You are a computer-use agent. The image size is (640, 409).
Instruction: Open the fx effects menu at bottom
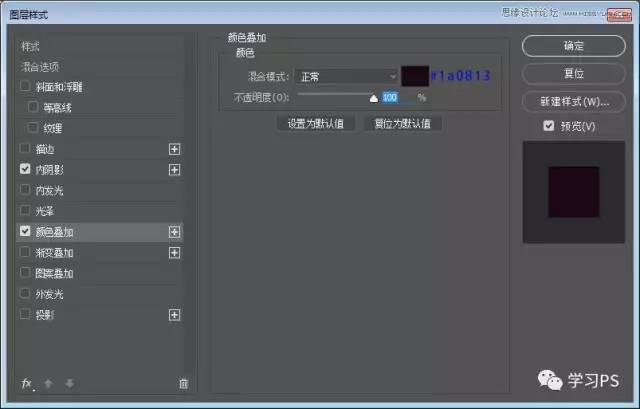coord(28,383)
